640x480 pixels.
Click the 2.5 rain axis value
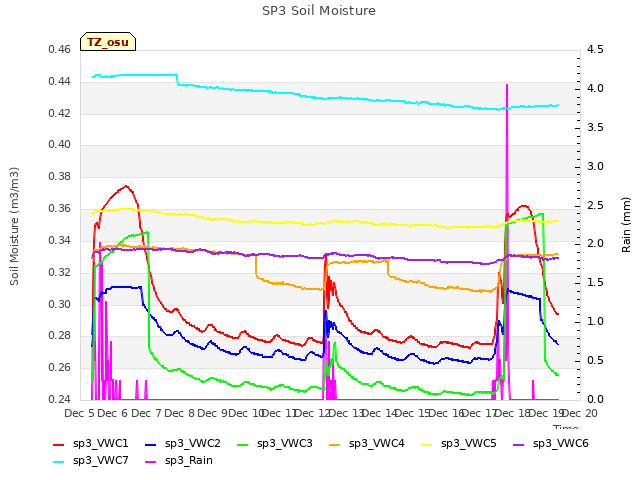(595, 205)
